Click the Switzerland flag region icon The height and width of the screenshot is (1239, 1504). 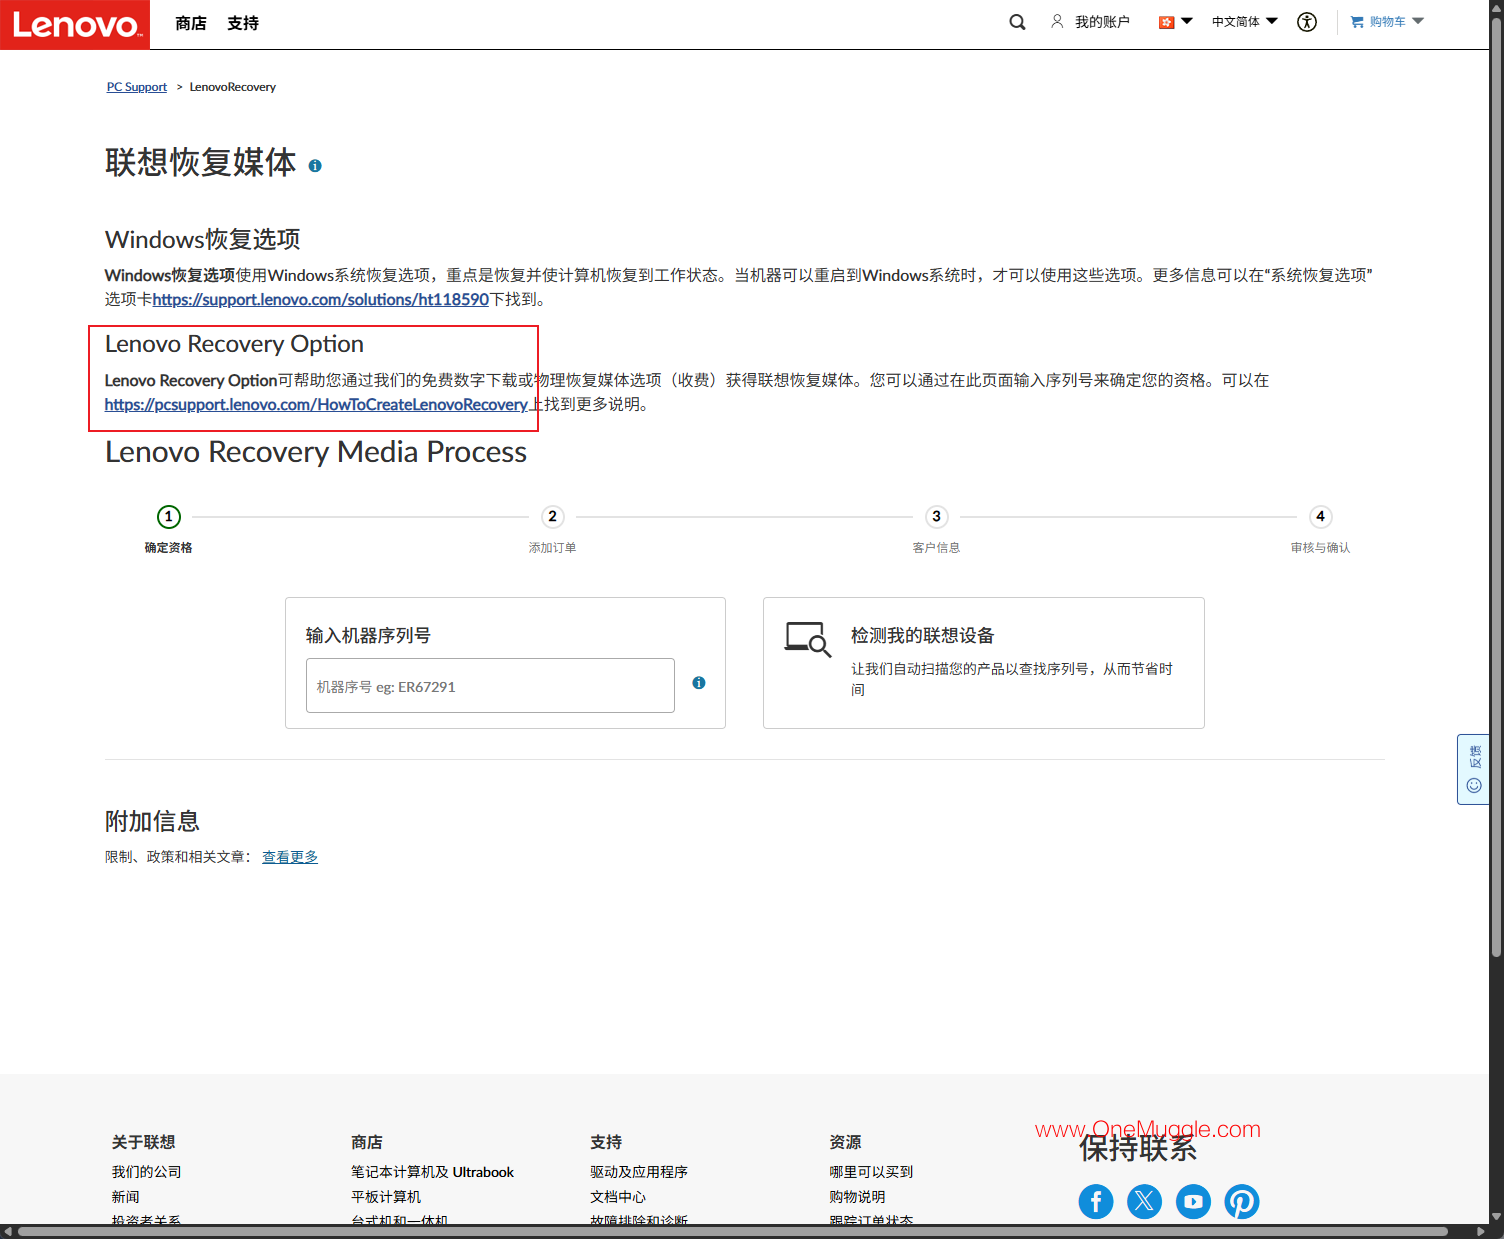pyautogui.click(x=1166, y=22)
